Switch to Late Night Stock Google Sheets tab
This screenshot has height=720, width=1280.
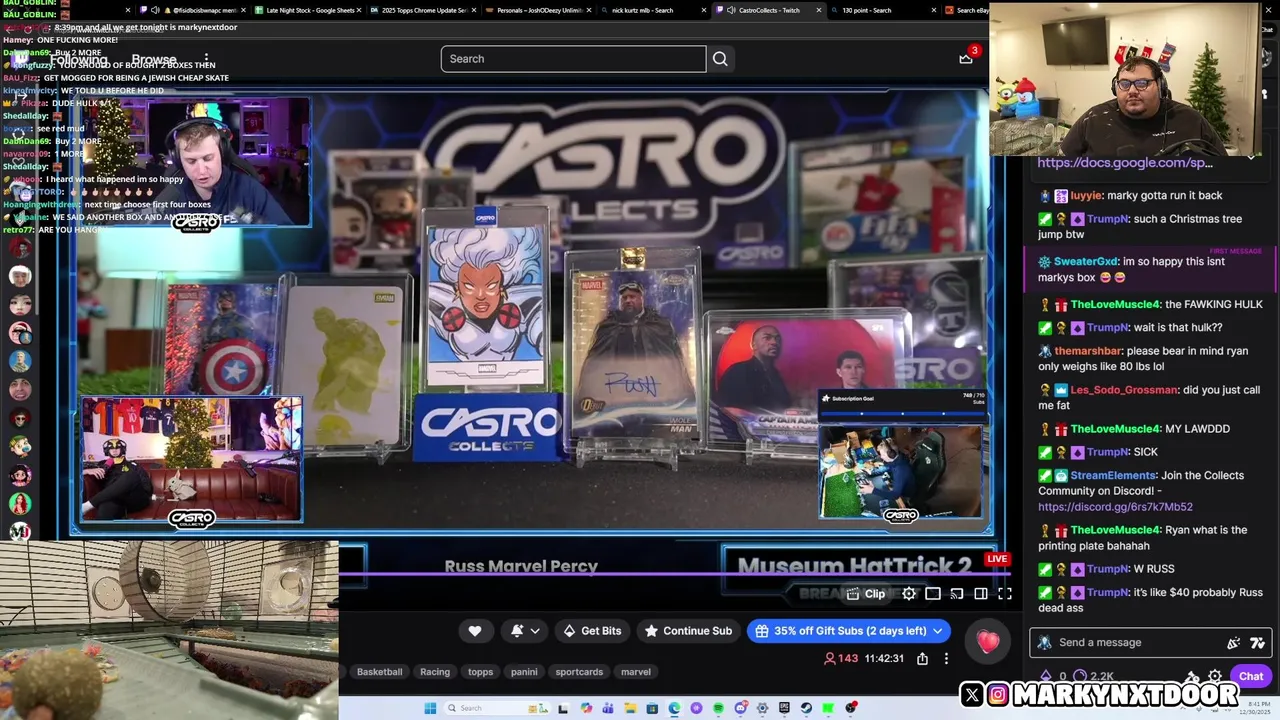tap(310, 10)
